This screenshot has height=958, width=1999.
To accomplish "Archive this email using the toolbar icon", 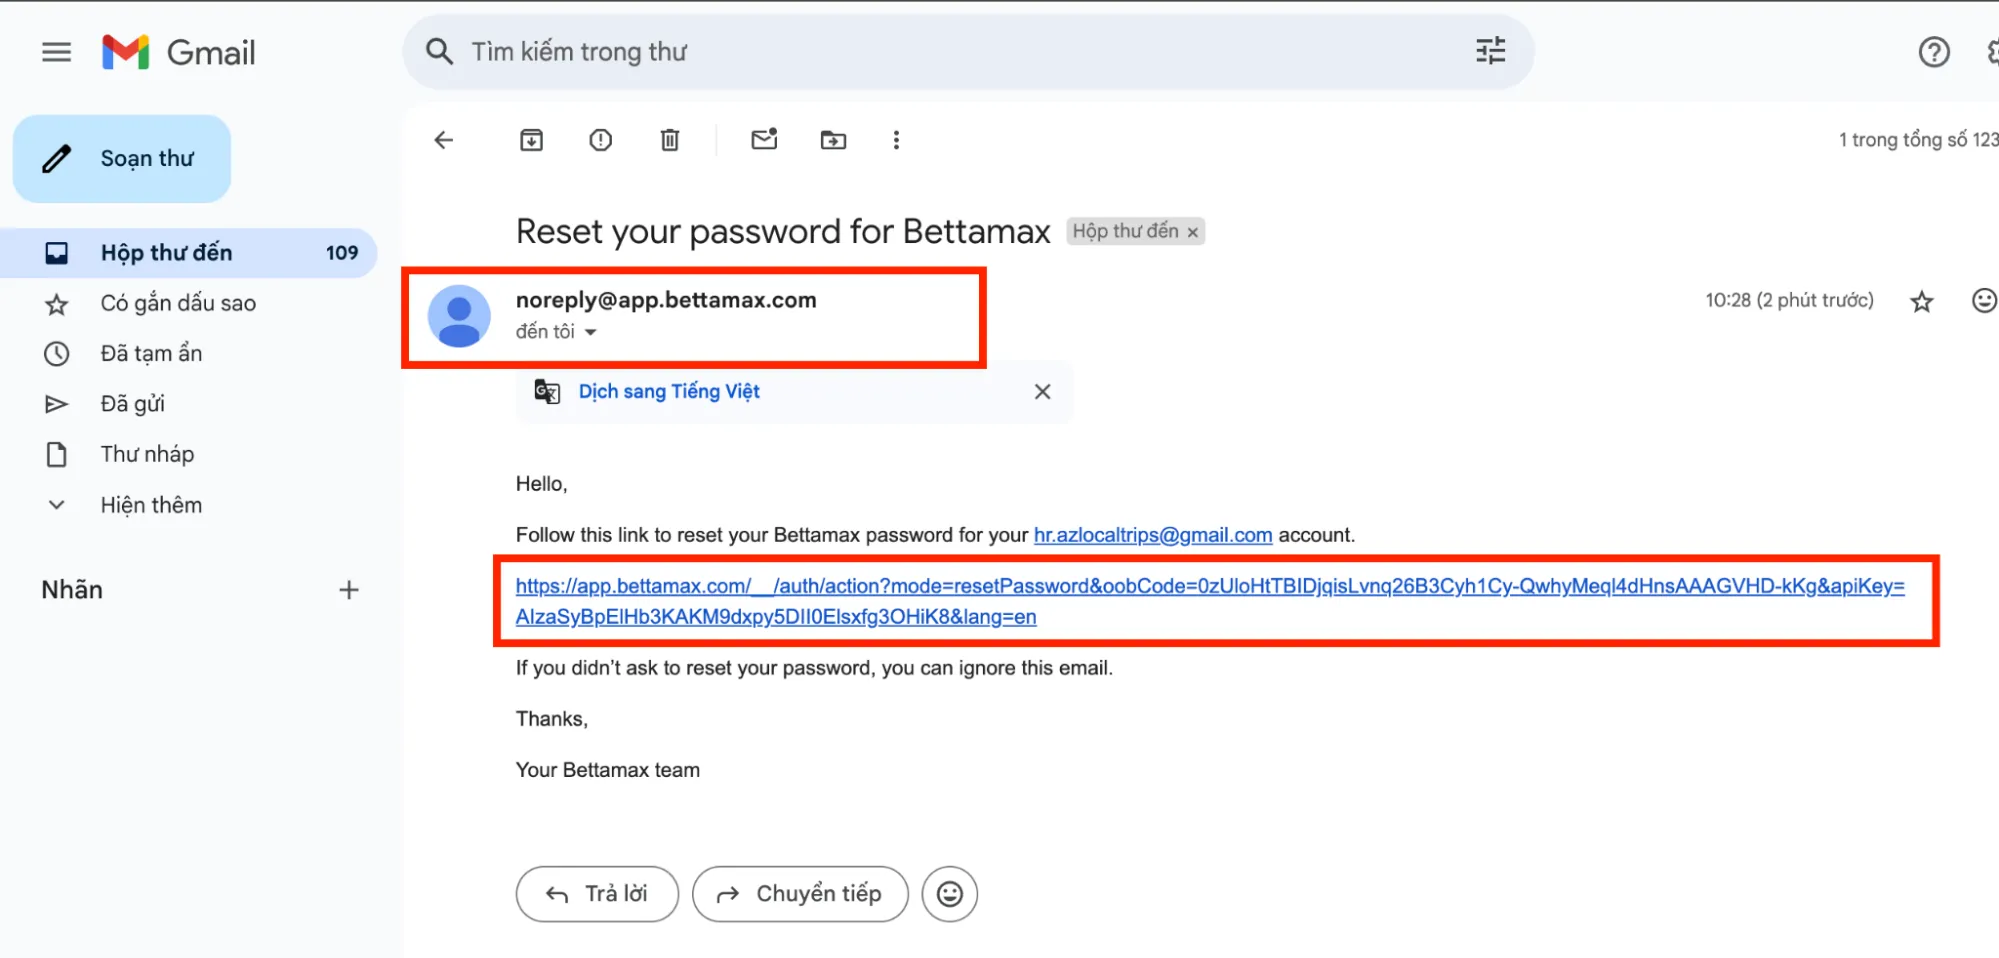I will click(x=531, y=140).
